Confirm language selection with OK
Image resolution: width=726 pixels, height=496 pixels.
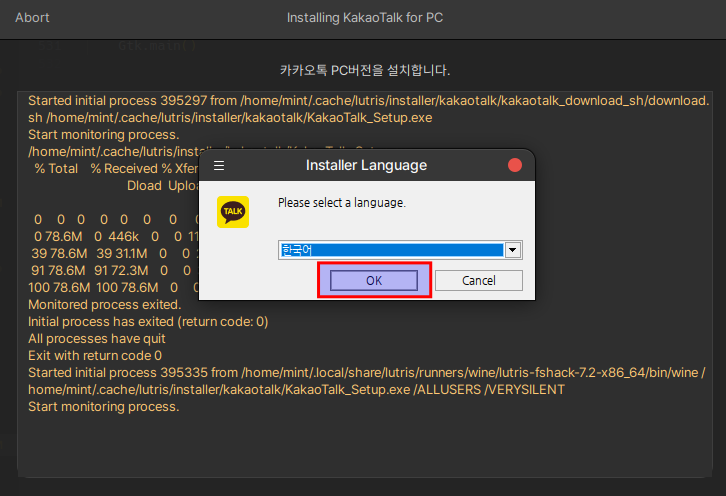point(374,281)
